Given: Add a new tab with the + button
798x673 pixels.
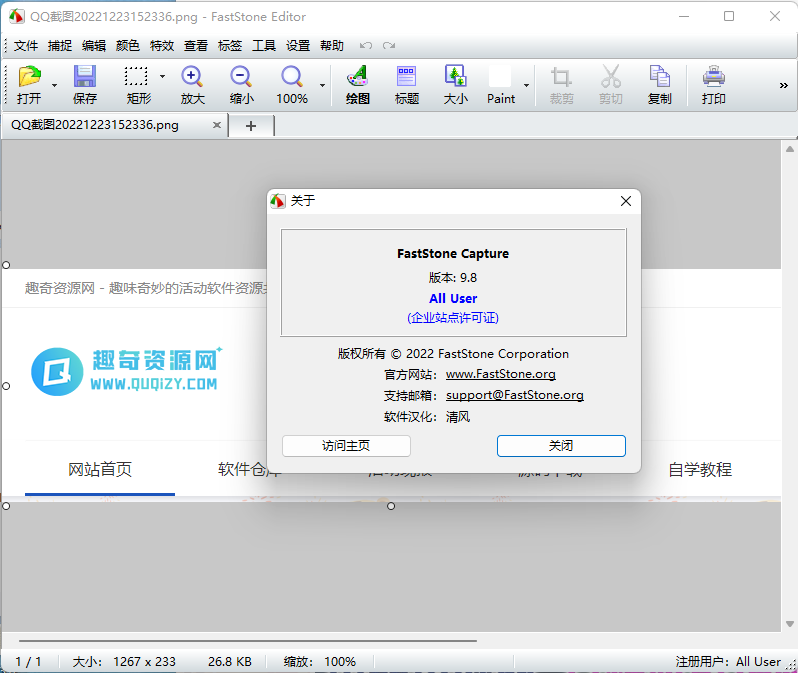Looking at the screenshot, I should click(251, 125).
